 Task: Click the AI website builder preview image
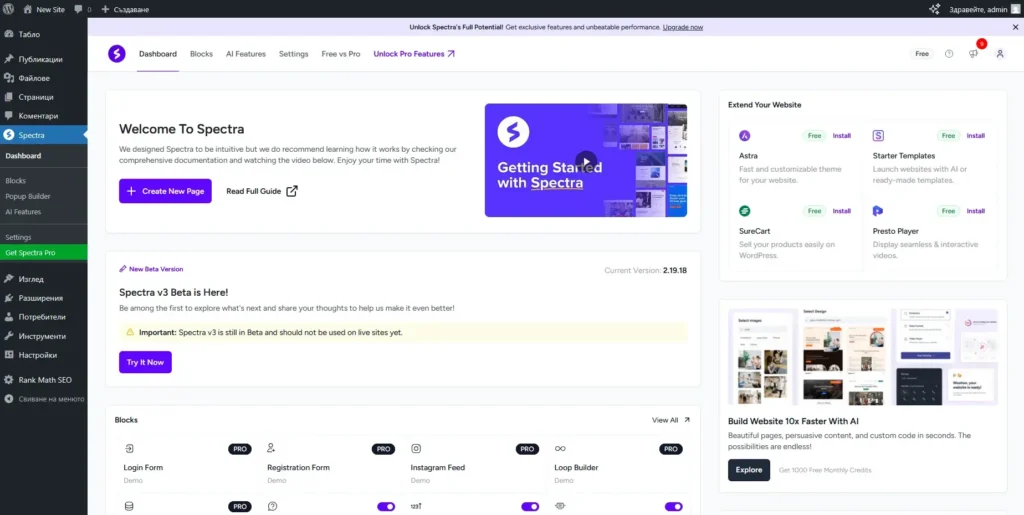click(x=863, y=356)
